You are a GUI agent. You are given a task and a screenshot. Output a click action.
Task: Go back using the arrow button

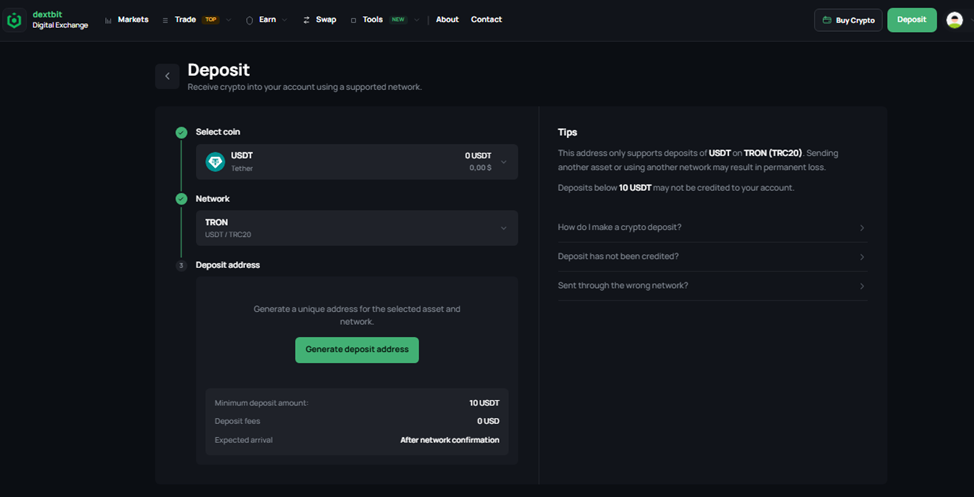(167, 76)
